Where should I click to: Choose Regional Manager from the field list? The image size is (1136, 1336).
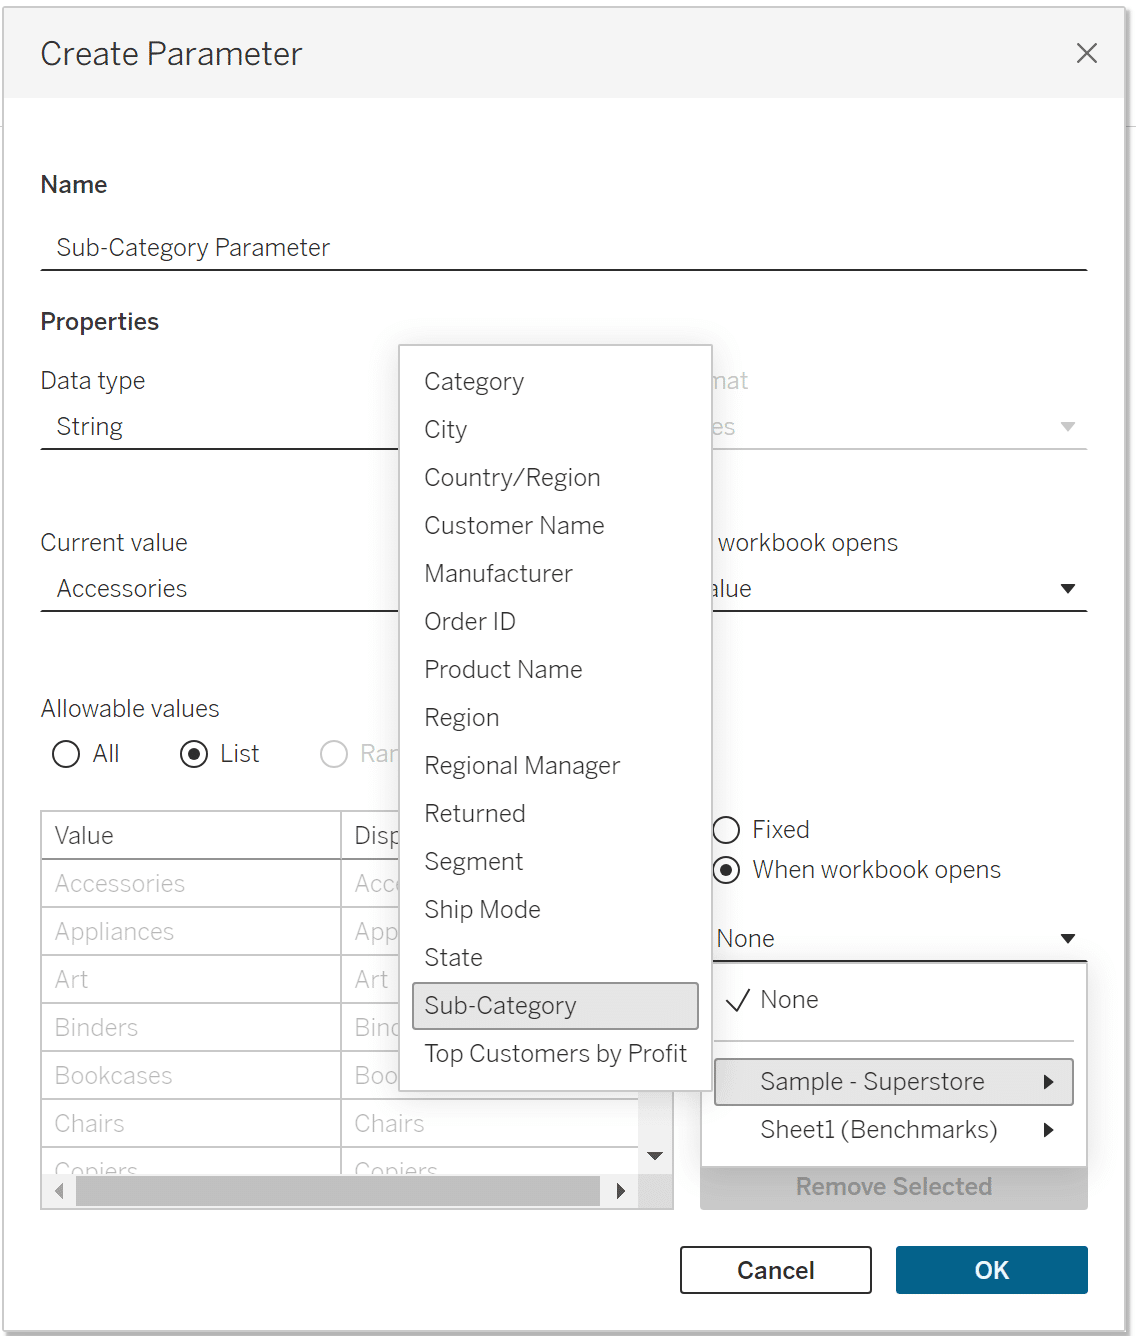coord(555,766)
